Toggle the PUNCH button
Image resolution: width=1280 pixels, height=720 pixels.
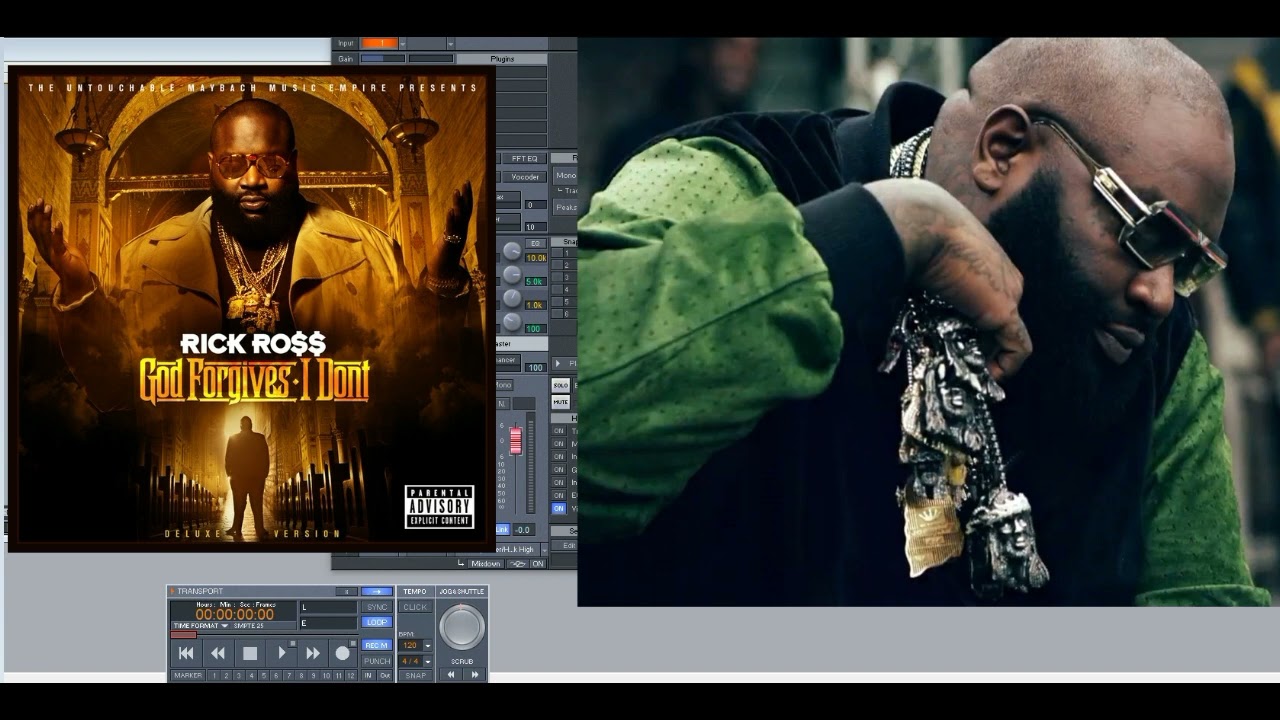[x=377, y=661]
